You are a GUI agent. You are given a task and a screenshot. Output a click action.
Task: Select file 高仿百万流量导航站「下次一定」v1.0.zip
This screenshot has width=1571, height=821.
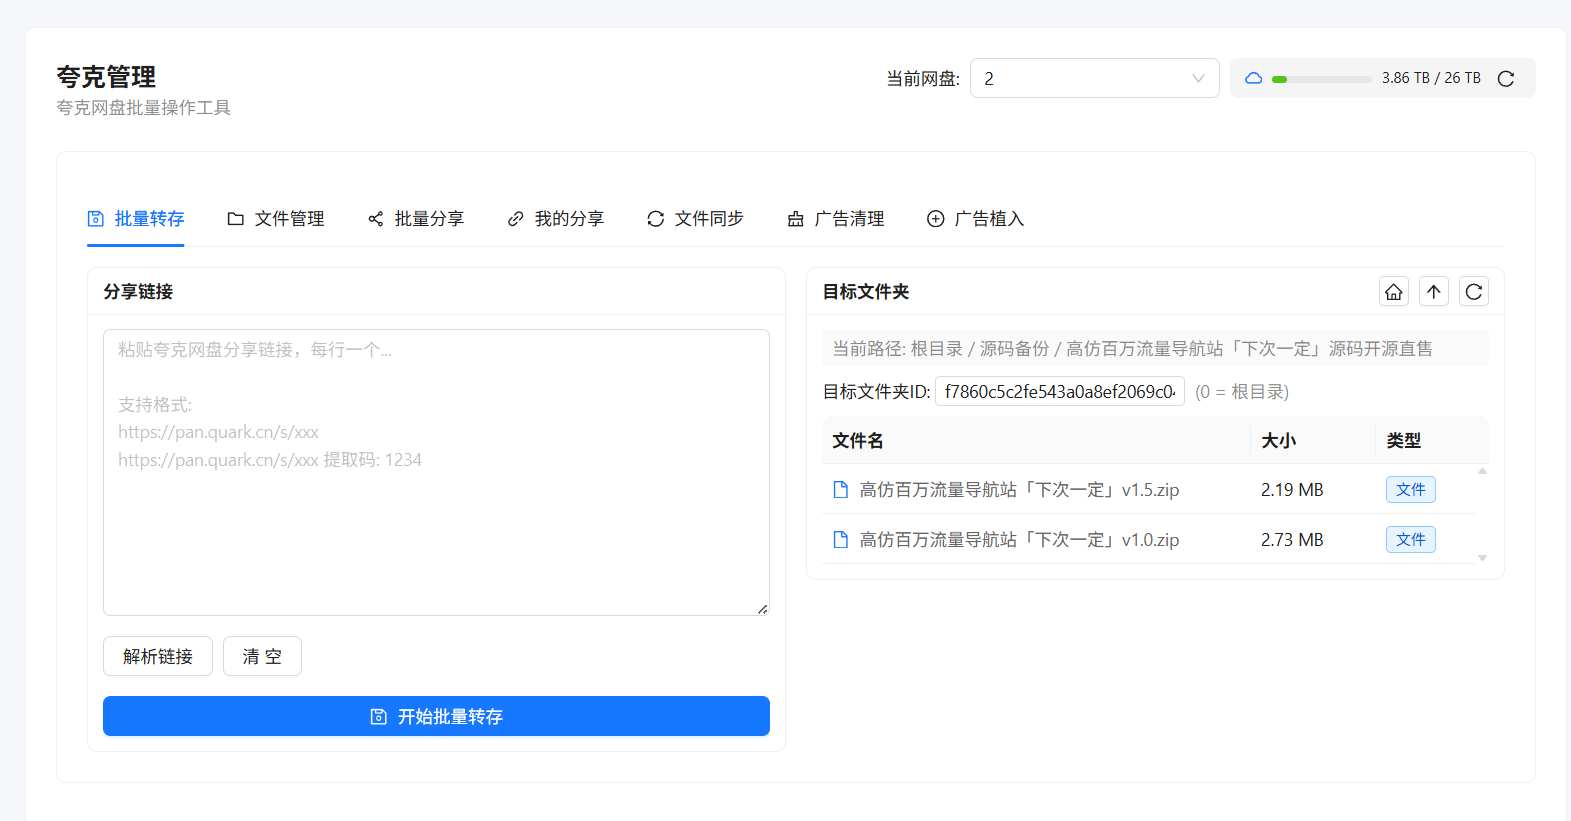[1019, 539]
